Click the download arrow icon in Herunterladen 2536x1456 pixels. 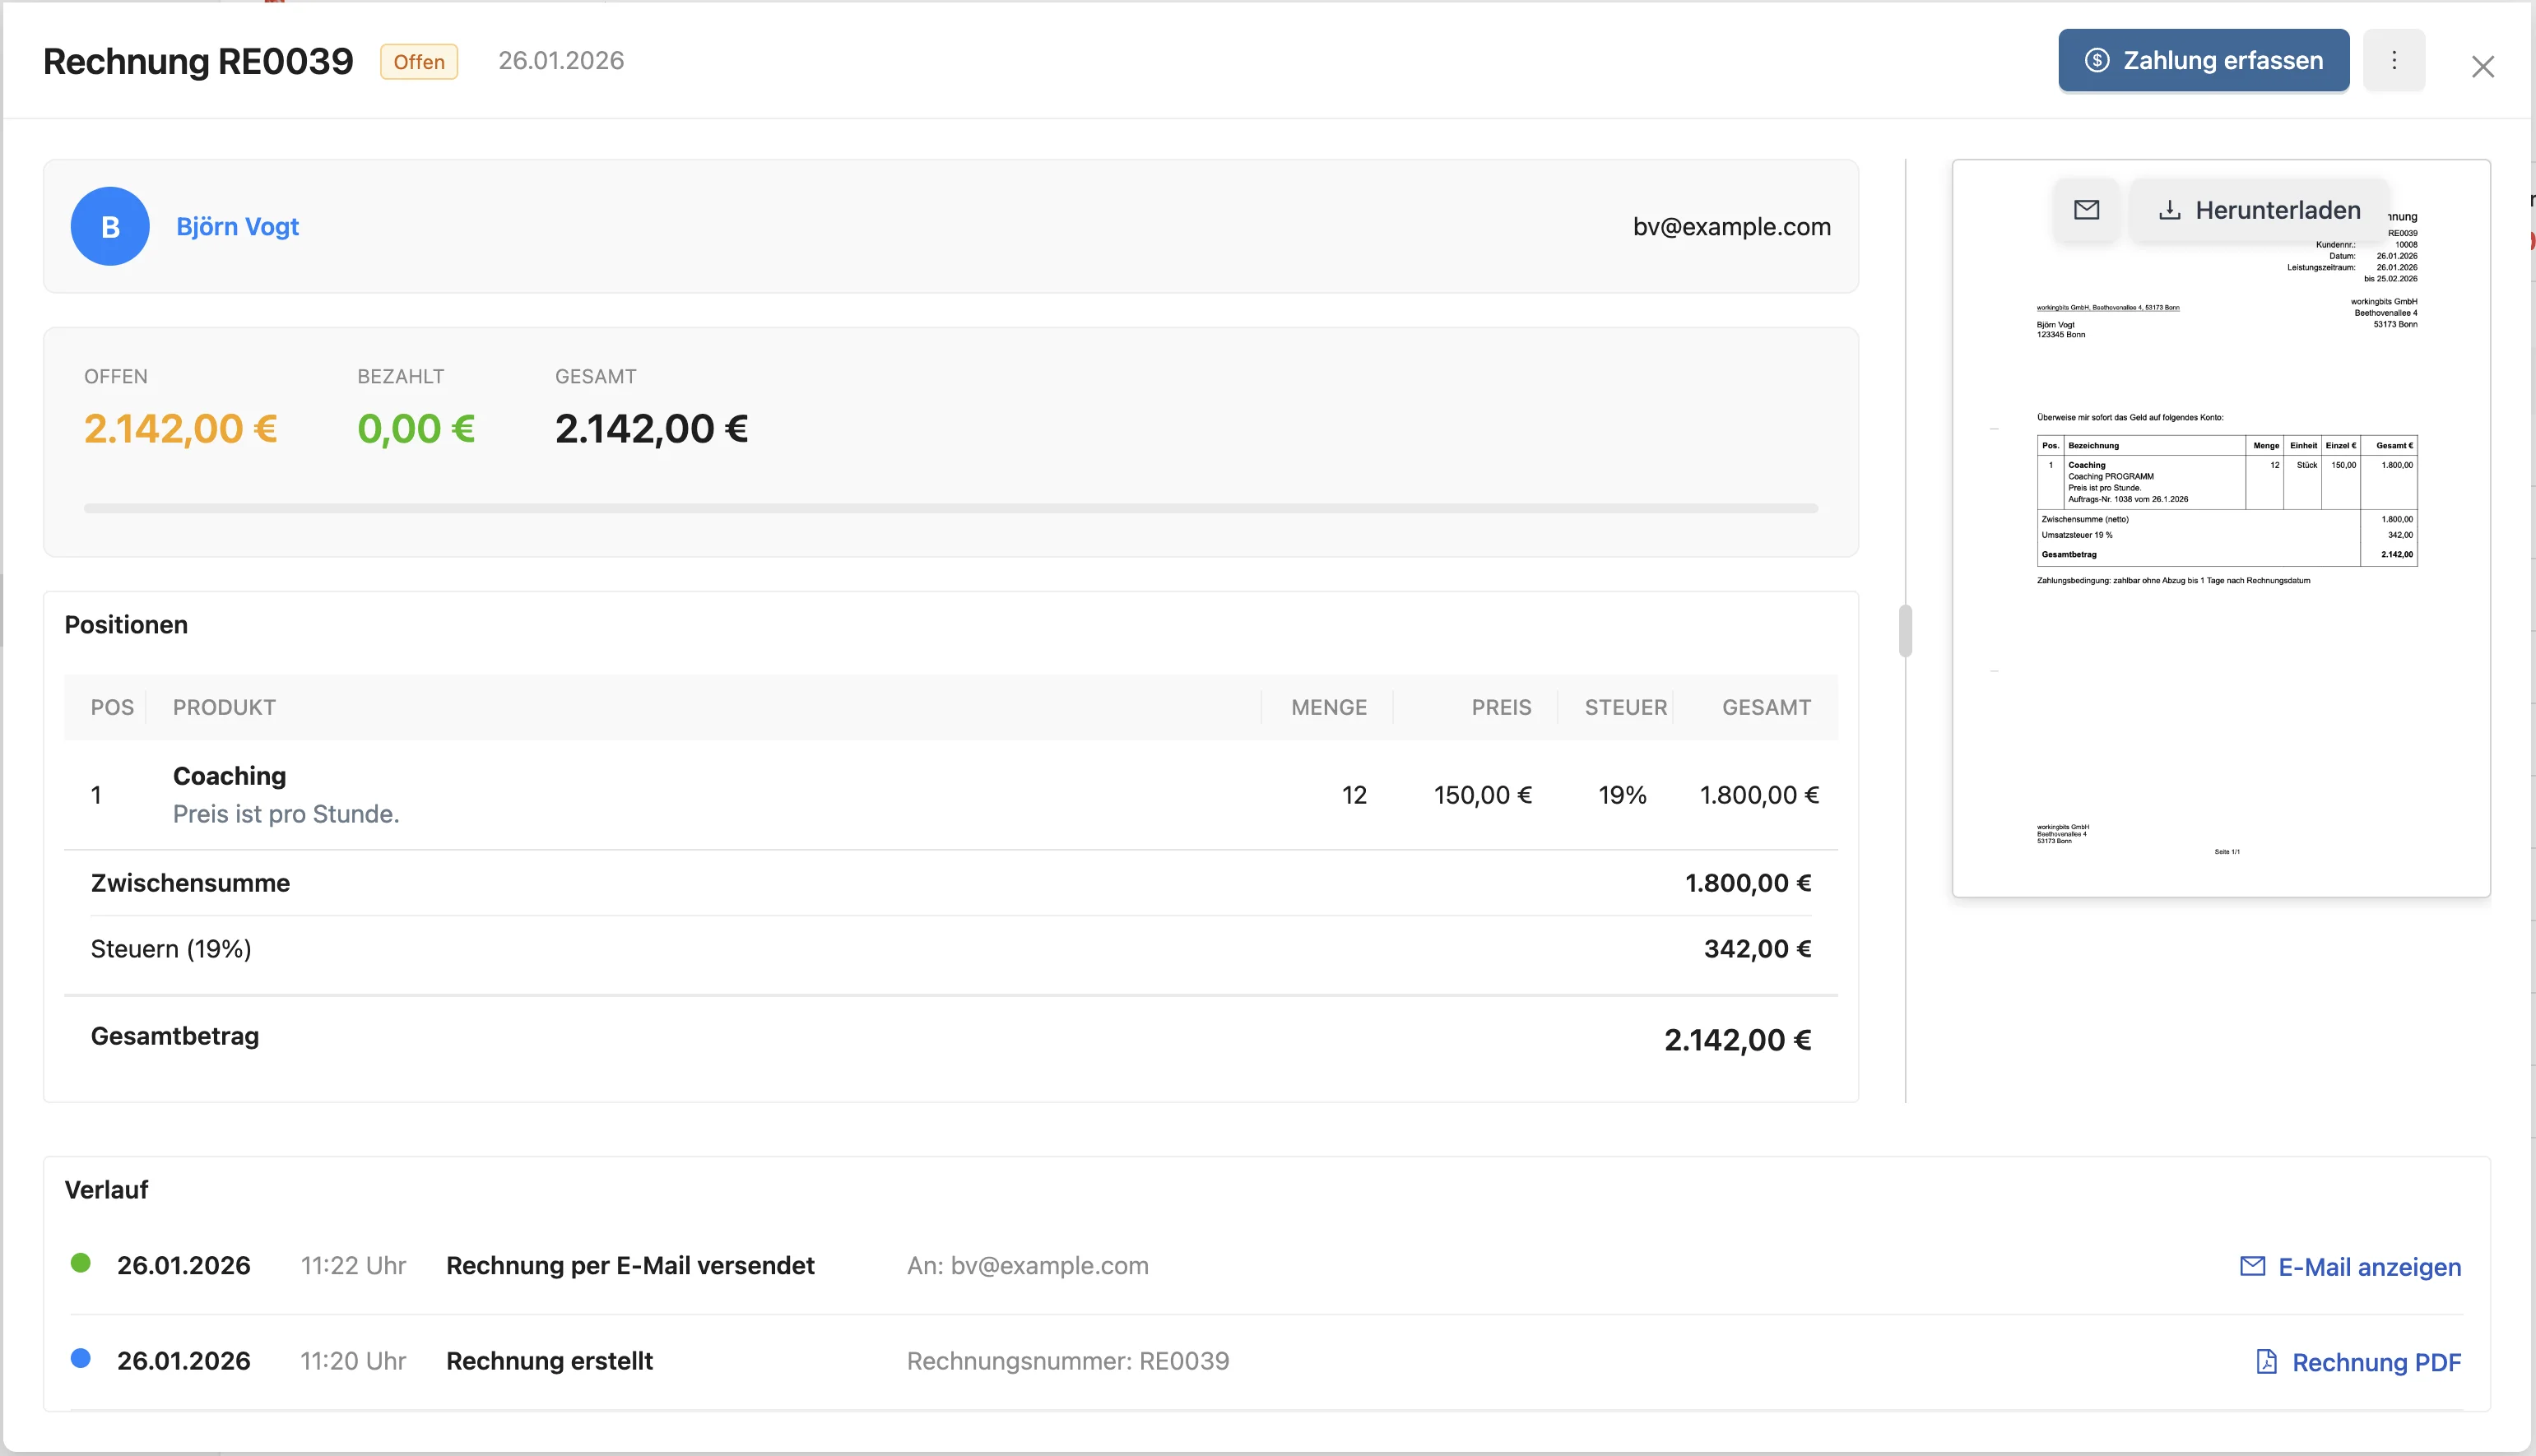click(2169, 210)
